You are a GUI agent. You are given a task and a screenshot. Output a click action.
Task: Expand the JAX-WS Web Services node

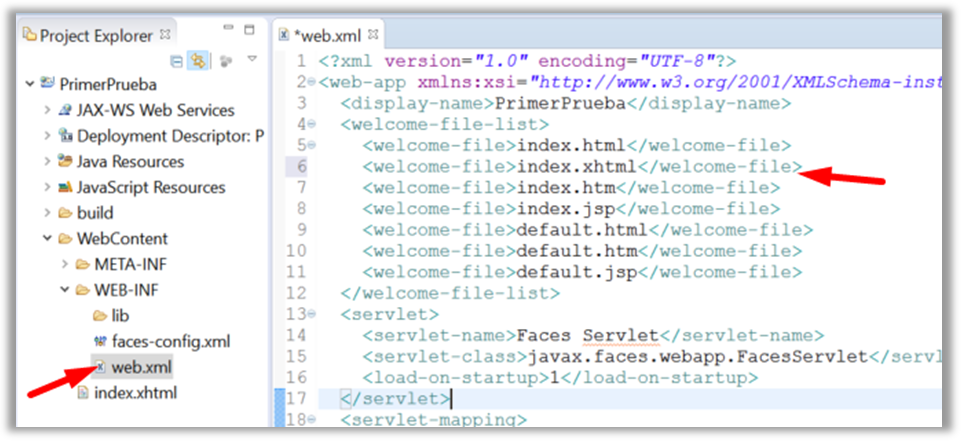click(x=47, y=110)
